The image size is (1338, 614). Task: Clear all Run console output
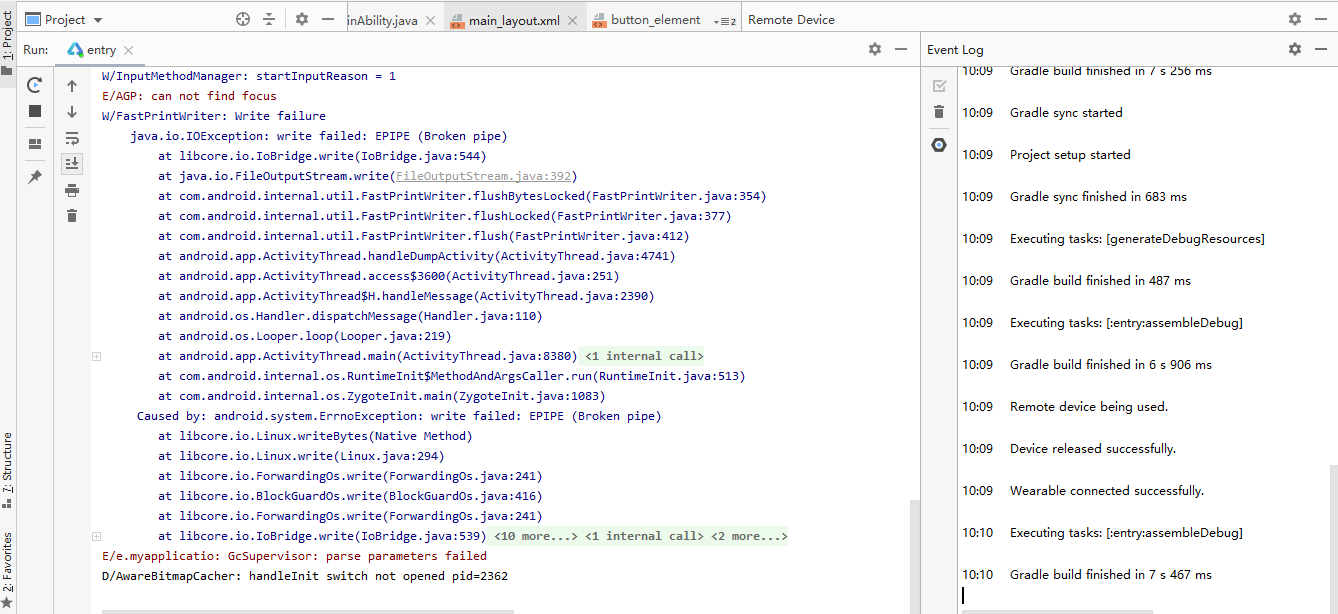72,216
